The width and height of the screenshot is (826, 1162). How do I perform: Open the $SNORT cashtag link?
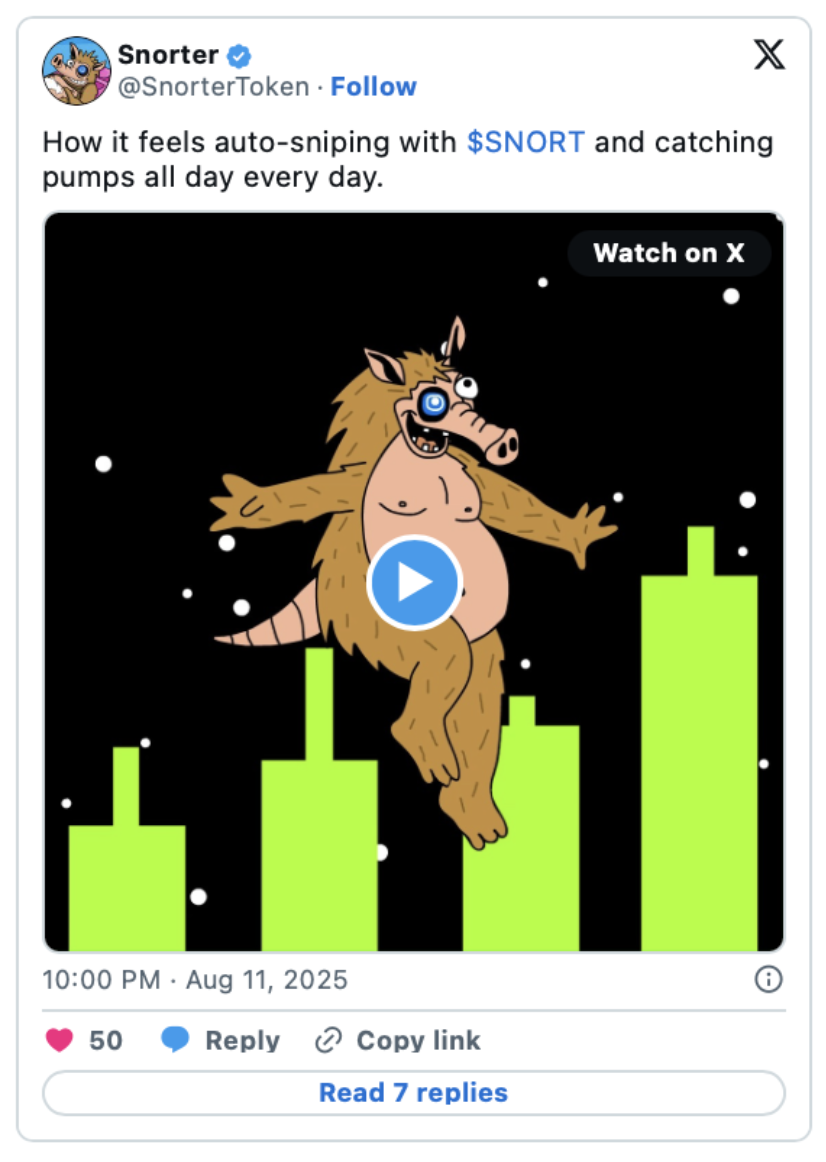(x=525, y=142)
